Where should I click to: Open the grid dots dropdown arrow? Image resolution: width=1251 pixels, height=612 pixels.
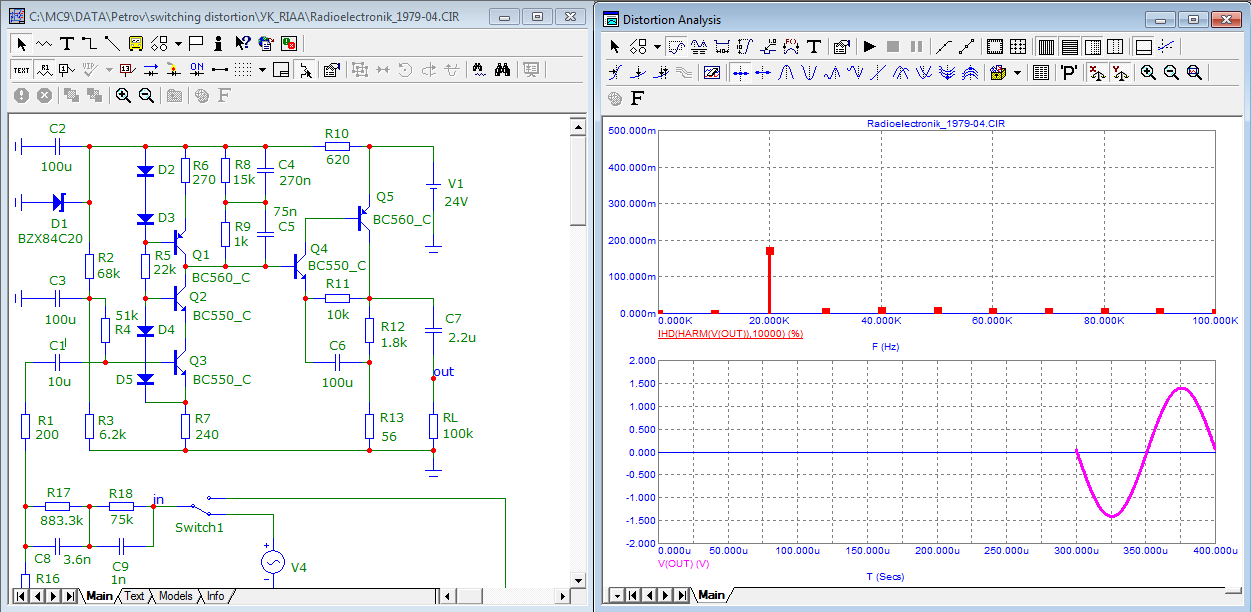click(262, 70)
